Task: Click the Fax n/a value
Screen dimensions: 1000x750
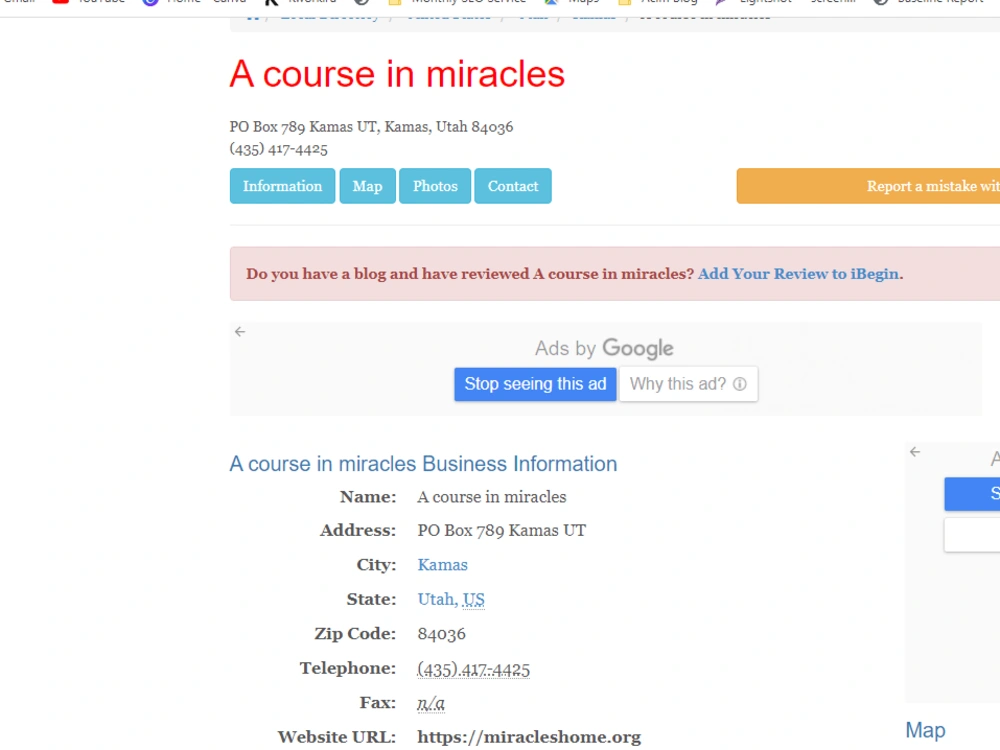Action: 431,703
